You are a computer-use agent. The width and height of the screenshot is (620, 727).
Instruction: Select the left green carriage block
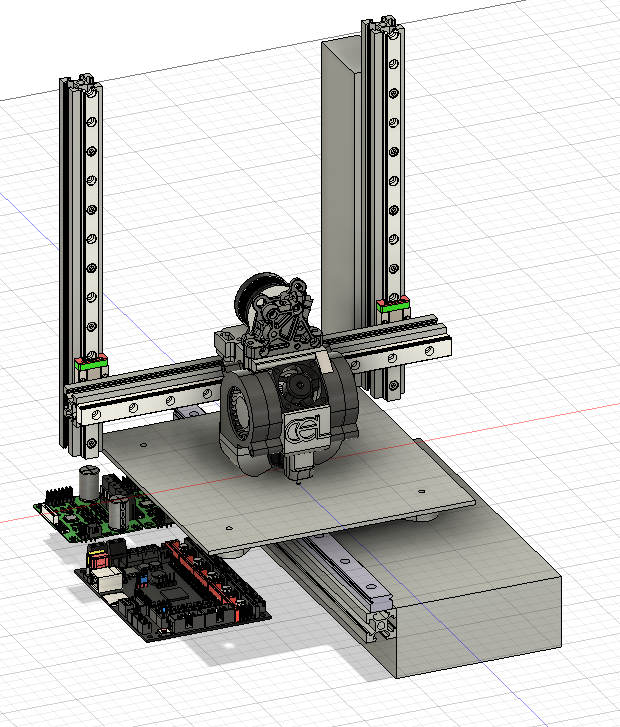[x=92, y=363]
